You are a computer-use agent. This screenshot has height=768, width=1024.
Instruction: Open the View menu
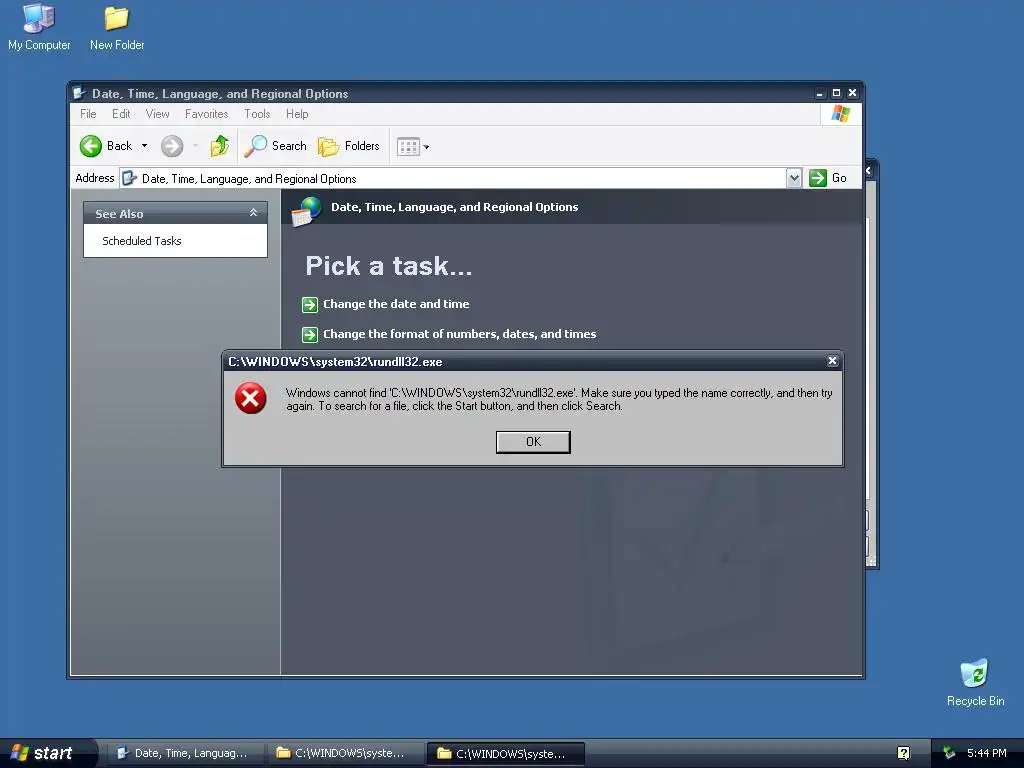(157, 114)
